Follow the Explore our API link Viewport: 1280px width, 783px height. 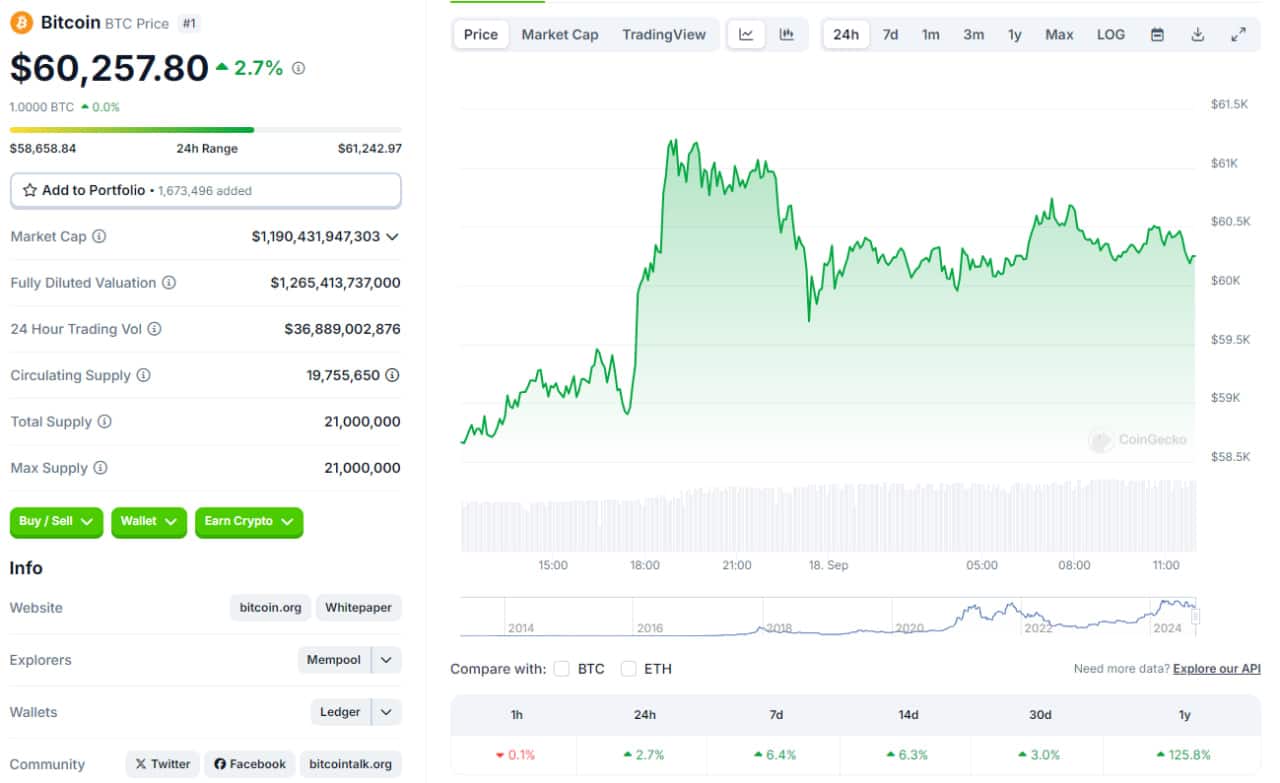tap(1217, 668)
